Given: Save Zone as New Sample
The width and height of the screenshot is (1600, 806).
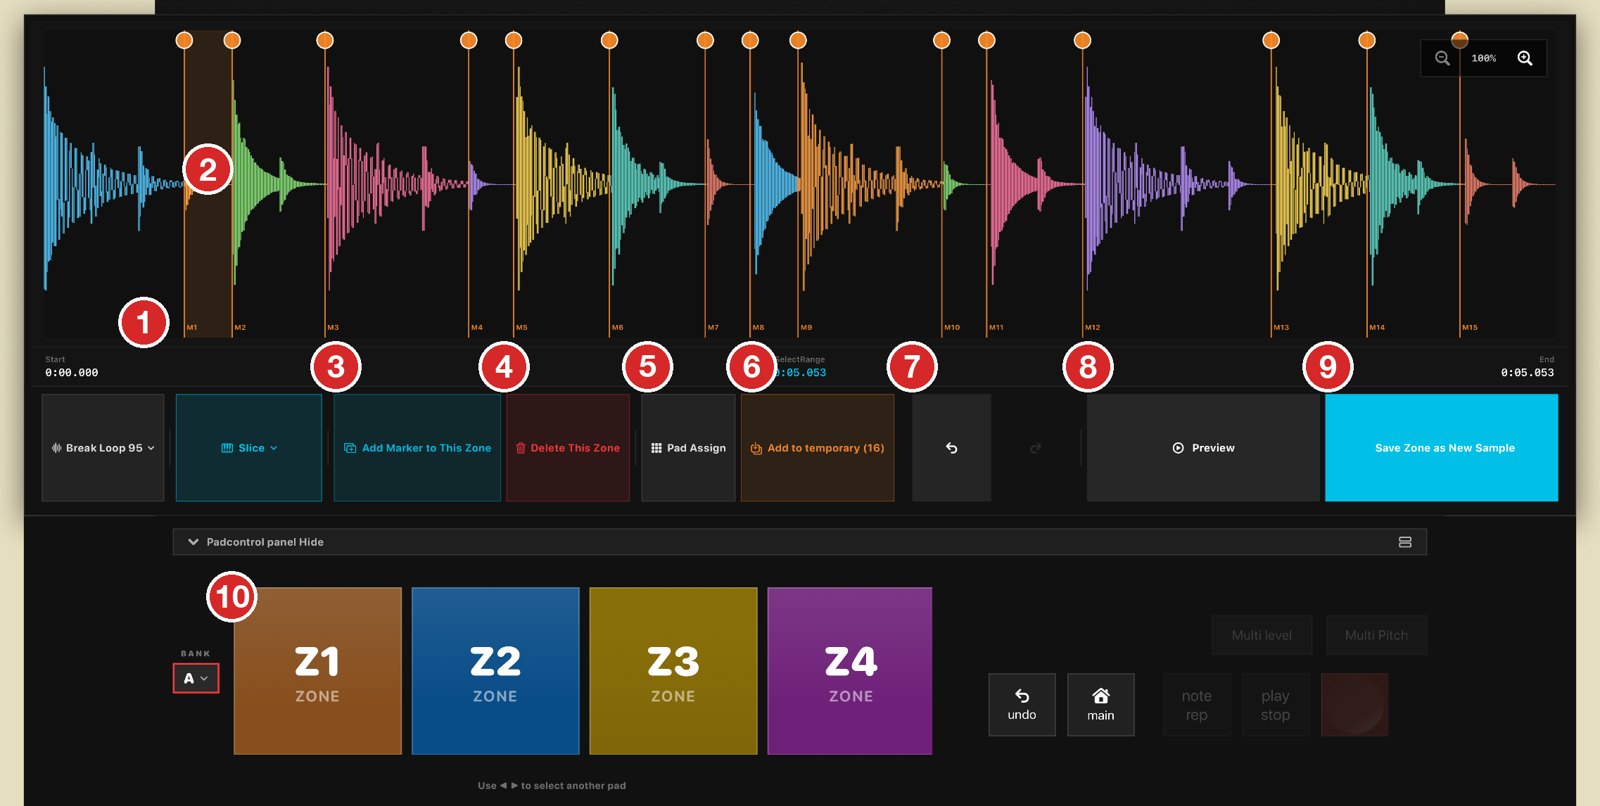Looking at the screenshot, I should click(1441, 448).
